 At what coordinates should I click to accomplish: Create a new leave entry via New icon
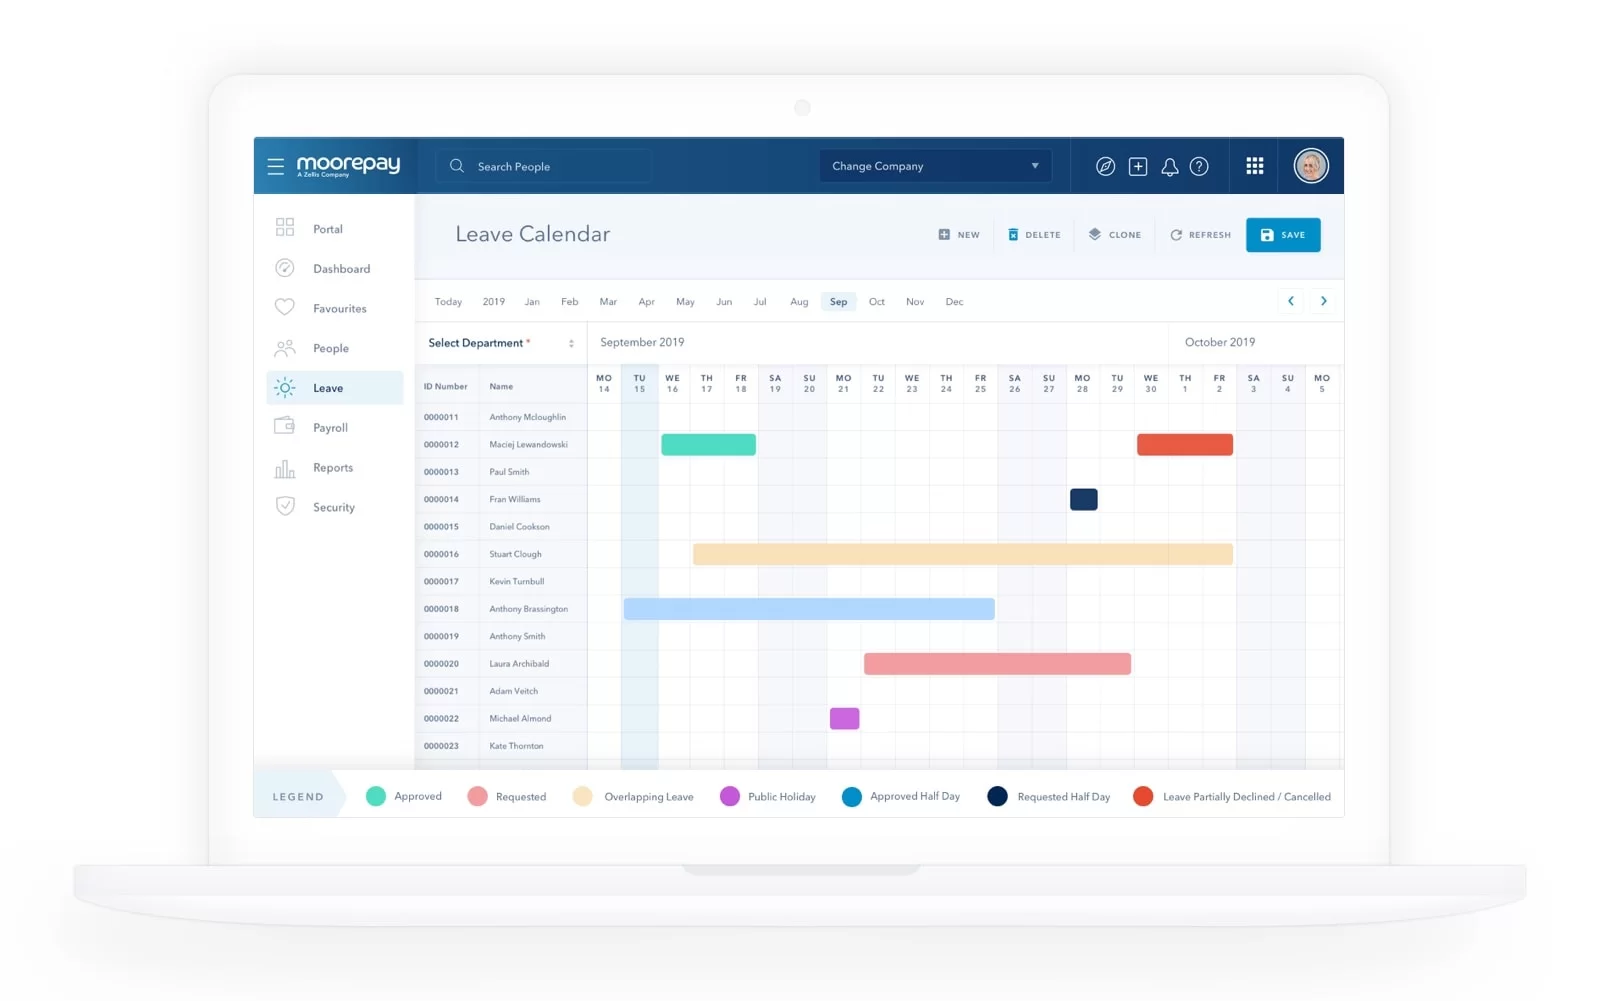coord(957,234)
